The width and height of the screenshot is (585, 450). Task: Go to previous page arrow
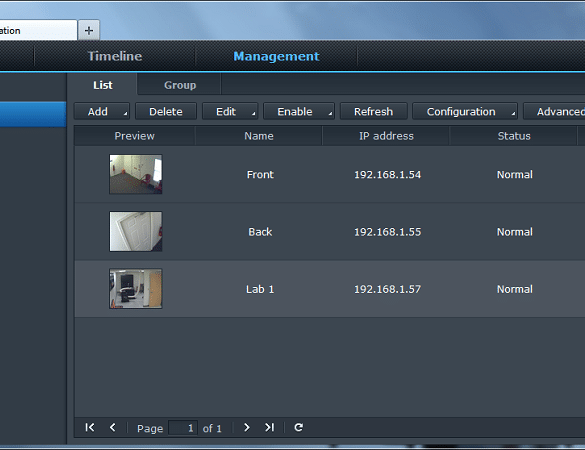coord(113,427)
